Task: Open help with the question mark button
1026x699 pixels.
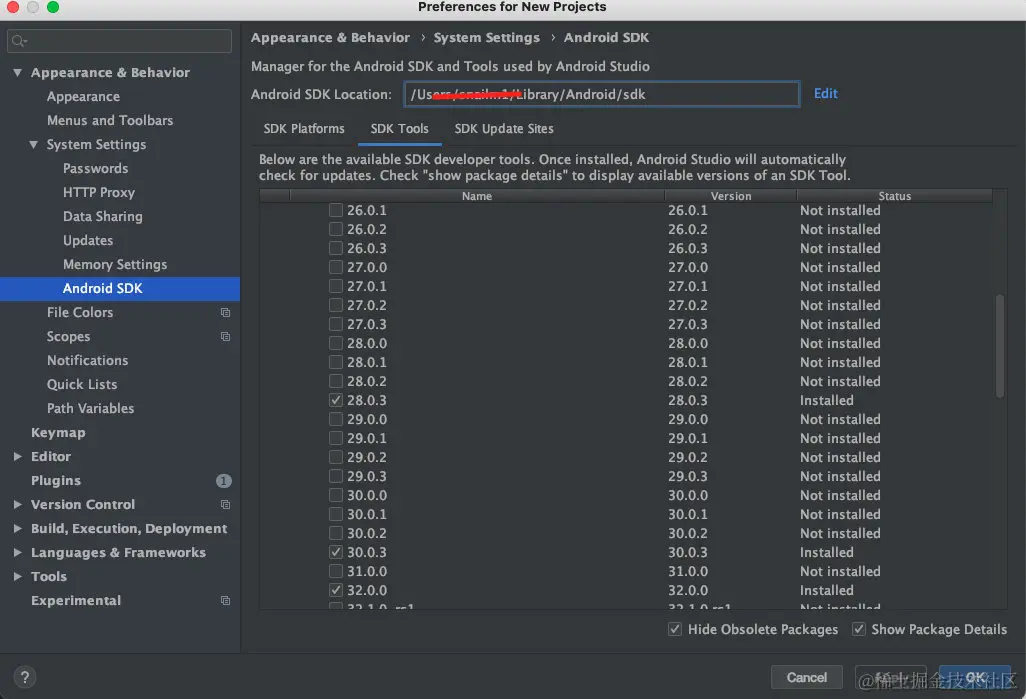Action: pyautogui.click(x=25, y=677)
